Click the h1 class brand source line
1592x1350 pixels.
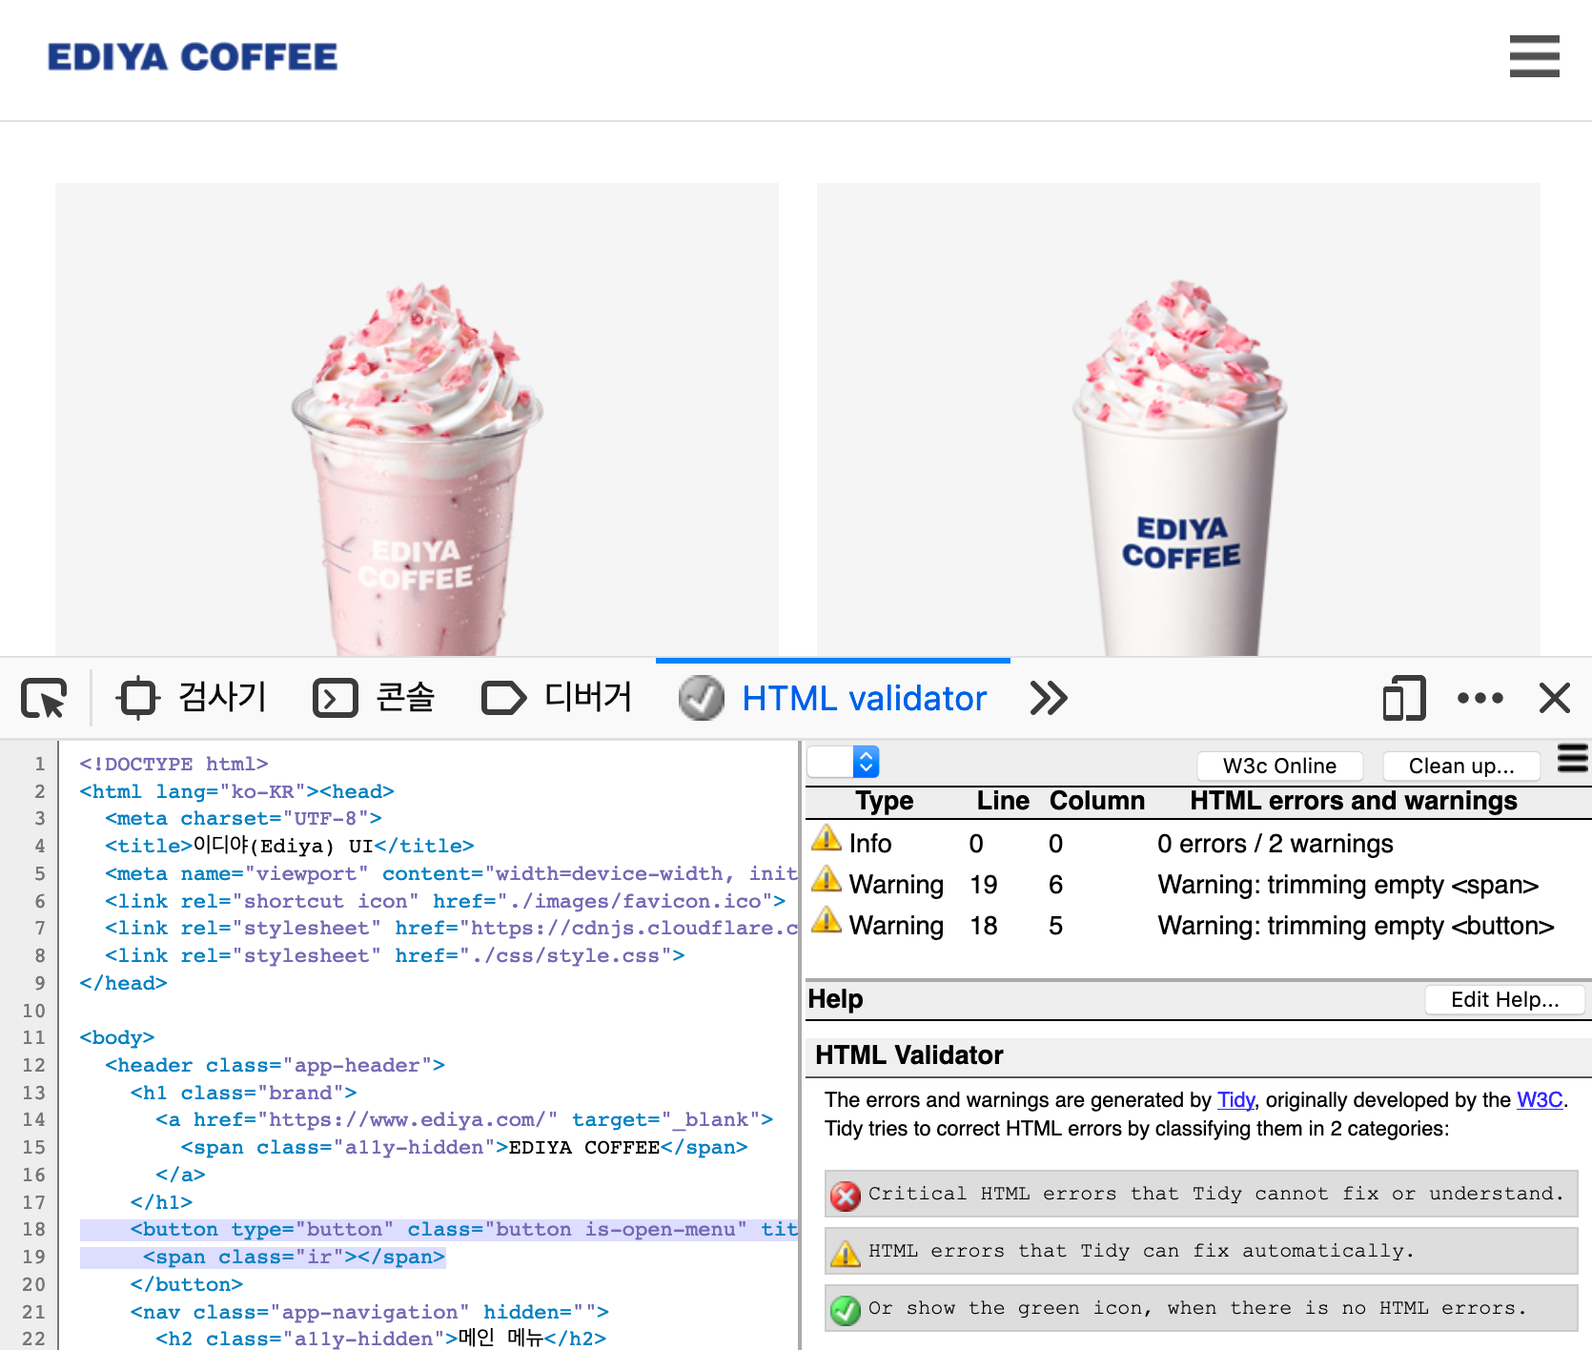[243, 1093]
